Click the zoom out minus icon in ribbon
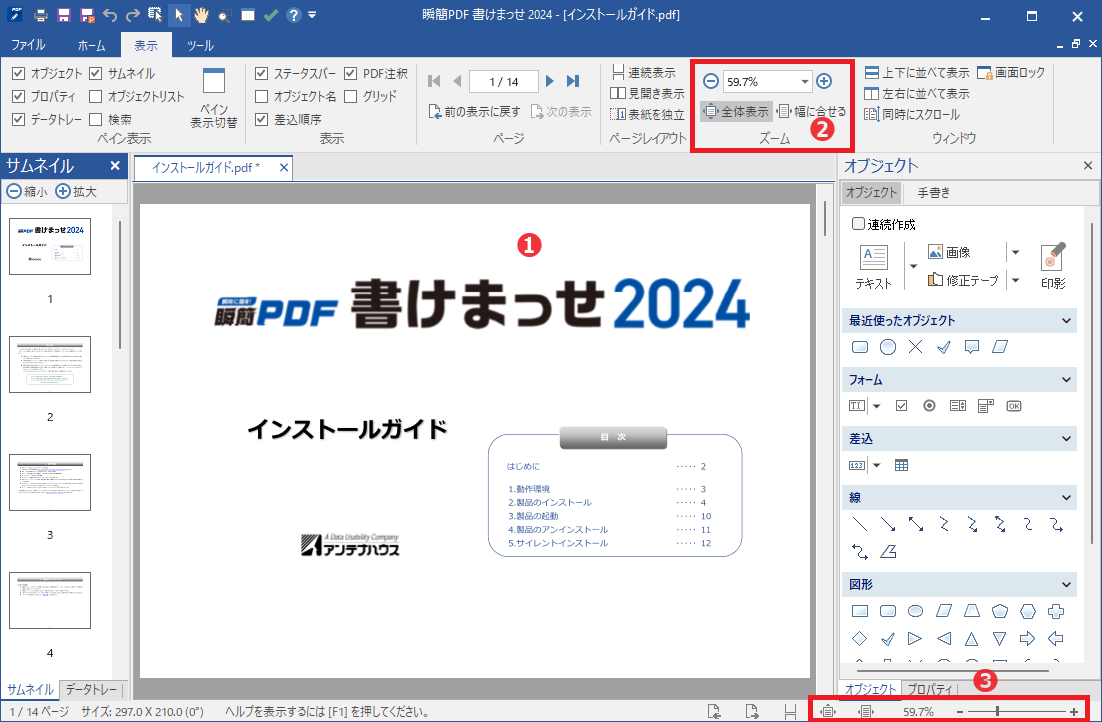This screenshot has height=722, width=1102. pyautogui.click(x=711, y=82)
